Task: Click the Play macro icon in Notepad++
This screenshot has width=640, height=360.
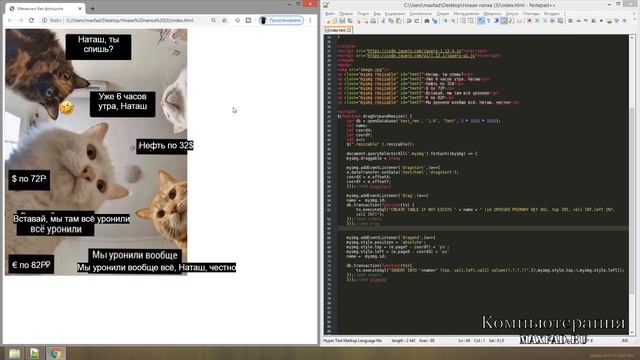Action: pos(544,21)
